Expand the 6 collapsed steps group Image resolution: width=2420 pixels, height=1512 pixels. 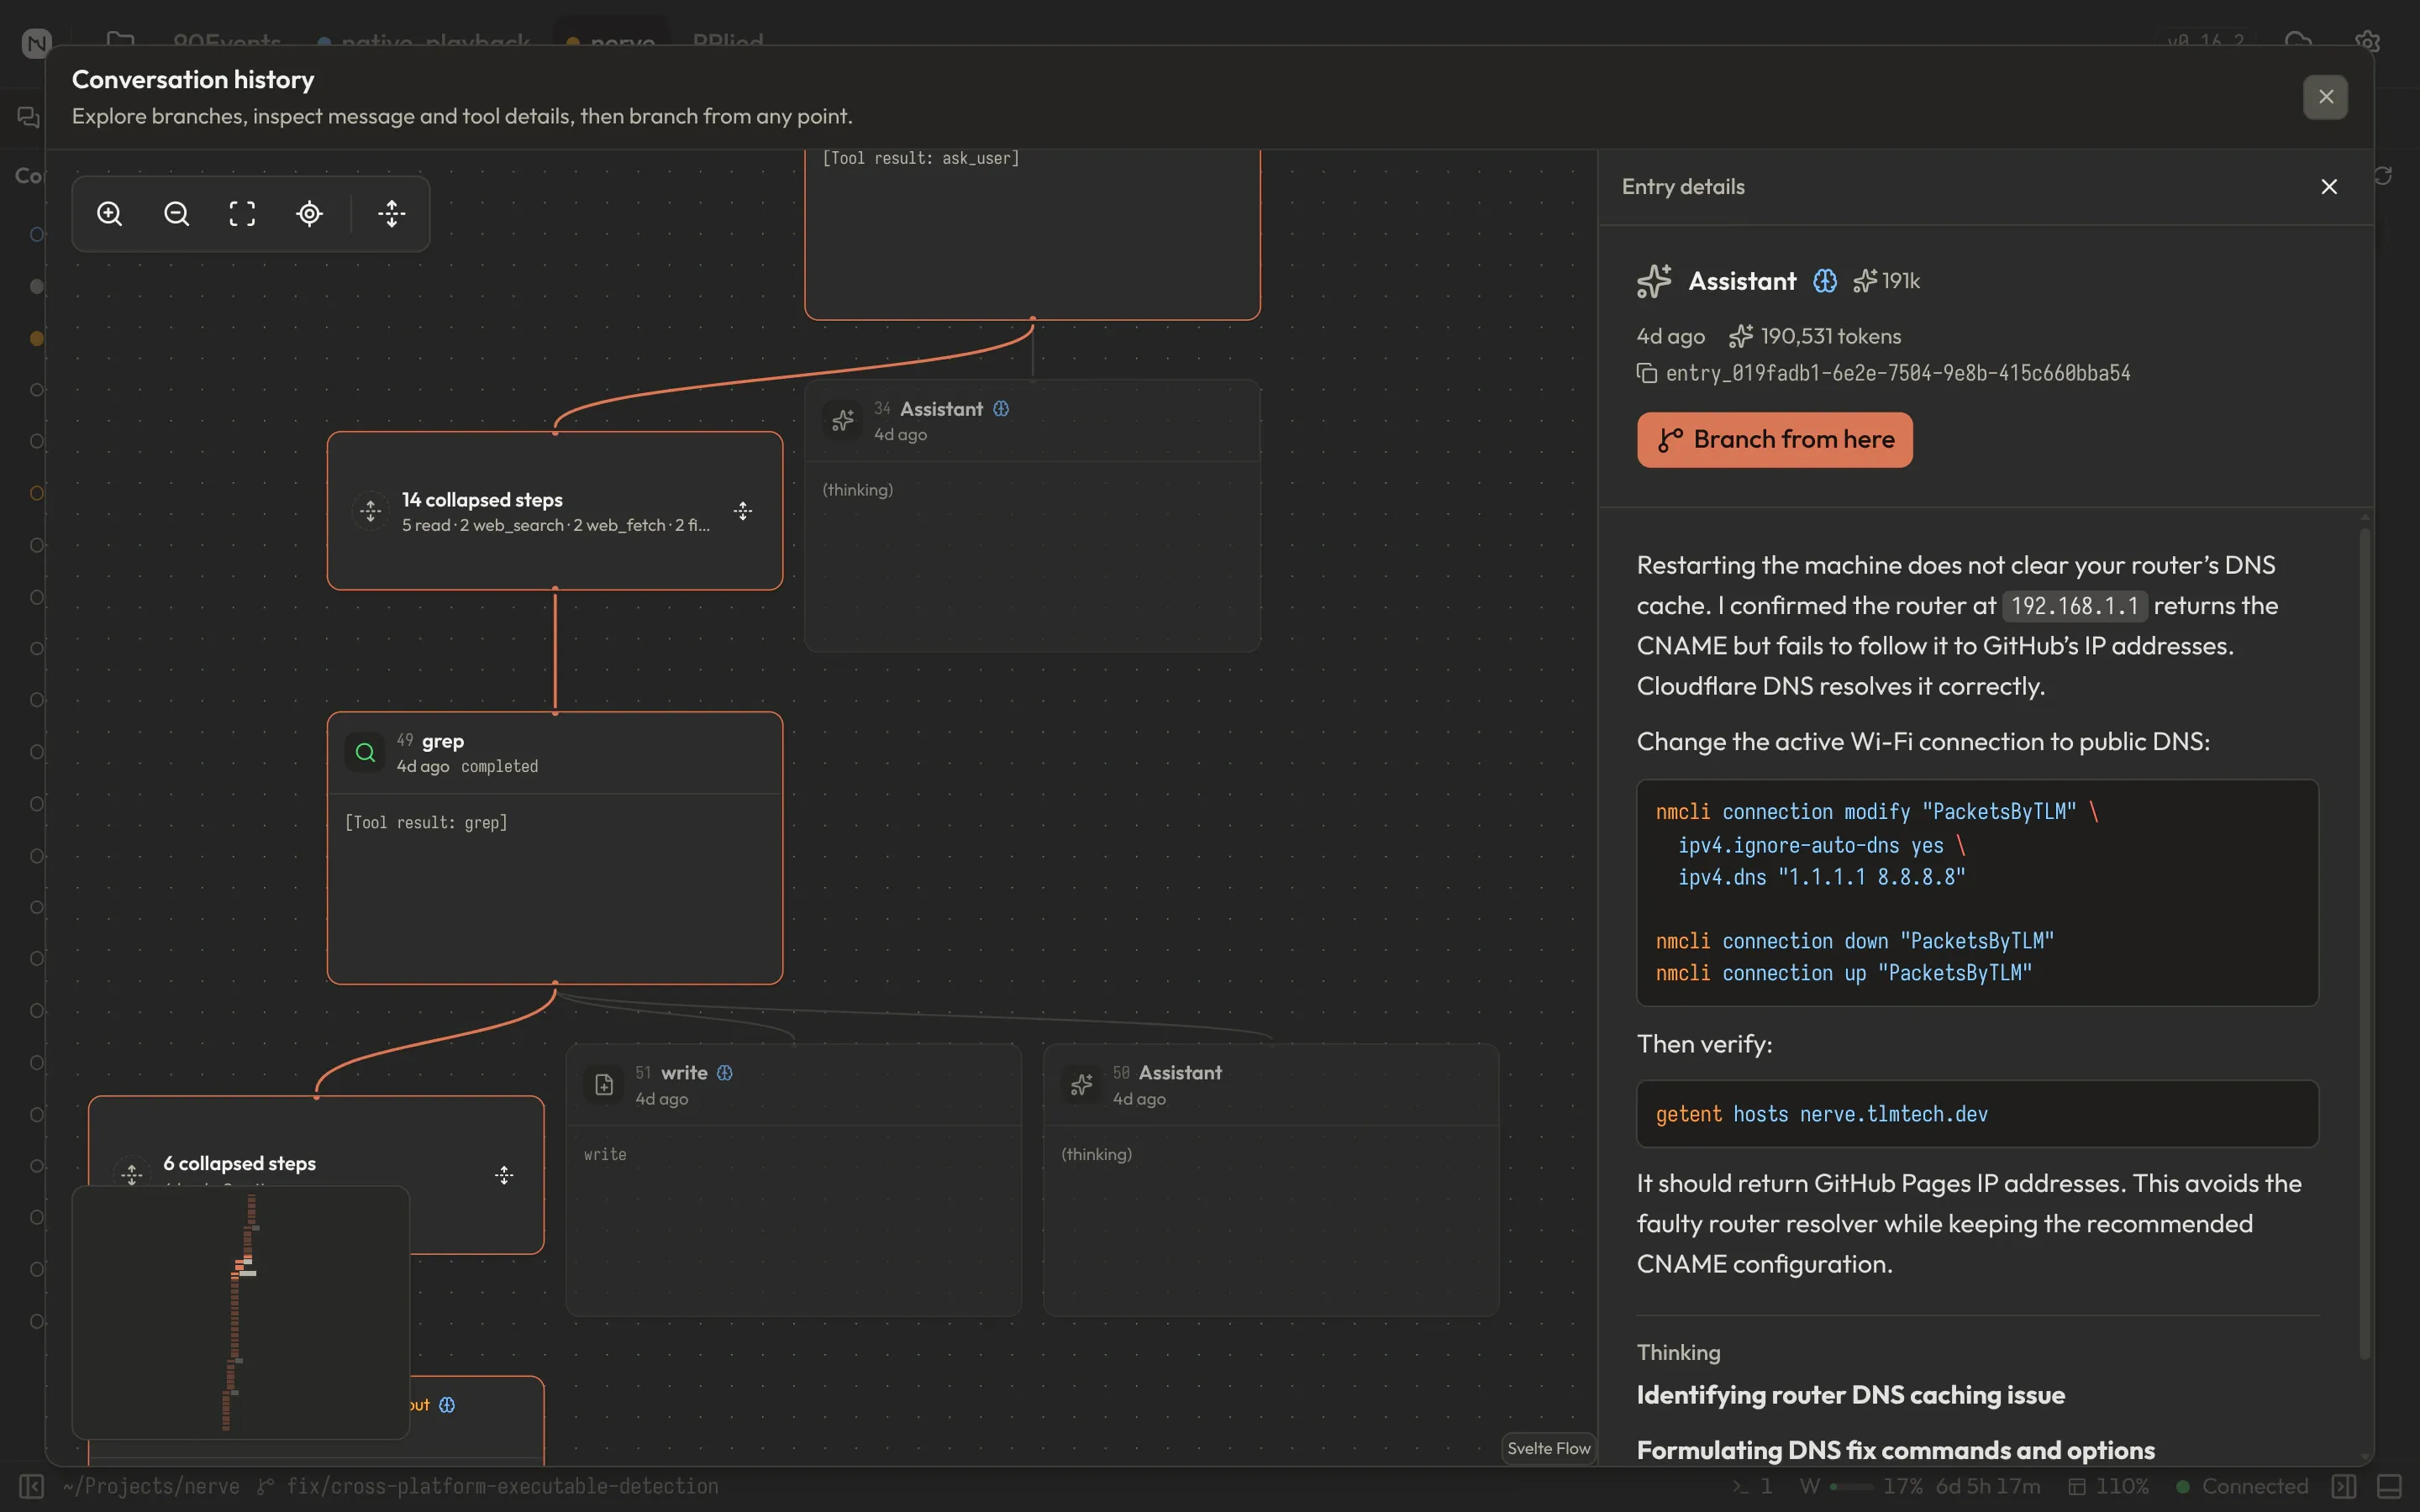pyautogui.click(x=504, y=1175)
